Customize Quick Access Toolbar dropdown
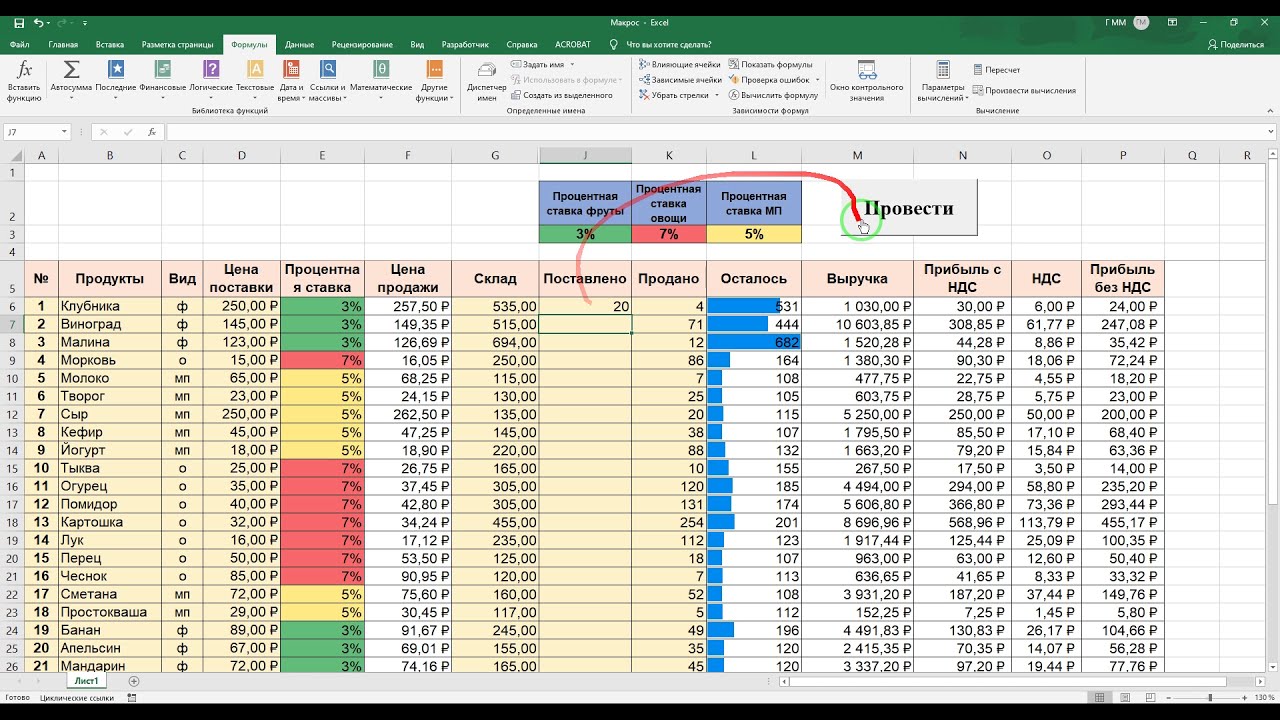Viewport: 1280px width, 720px height. click(84, 22)
